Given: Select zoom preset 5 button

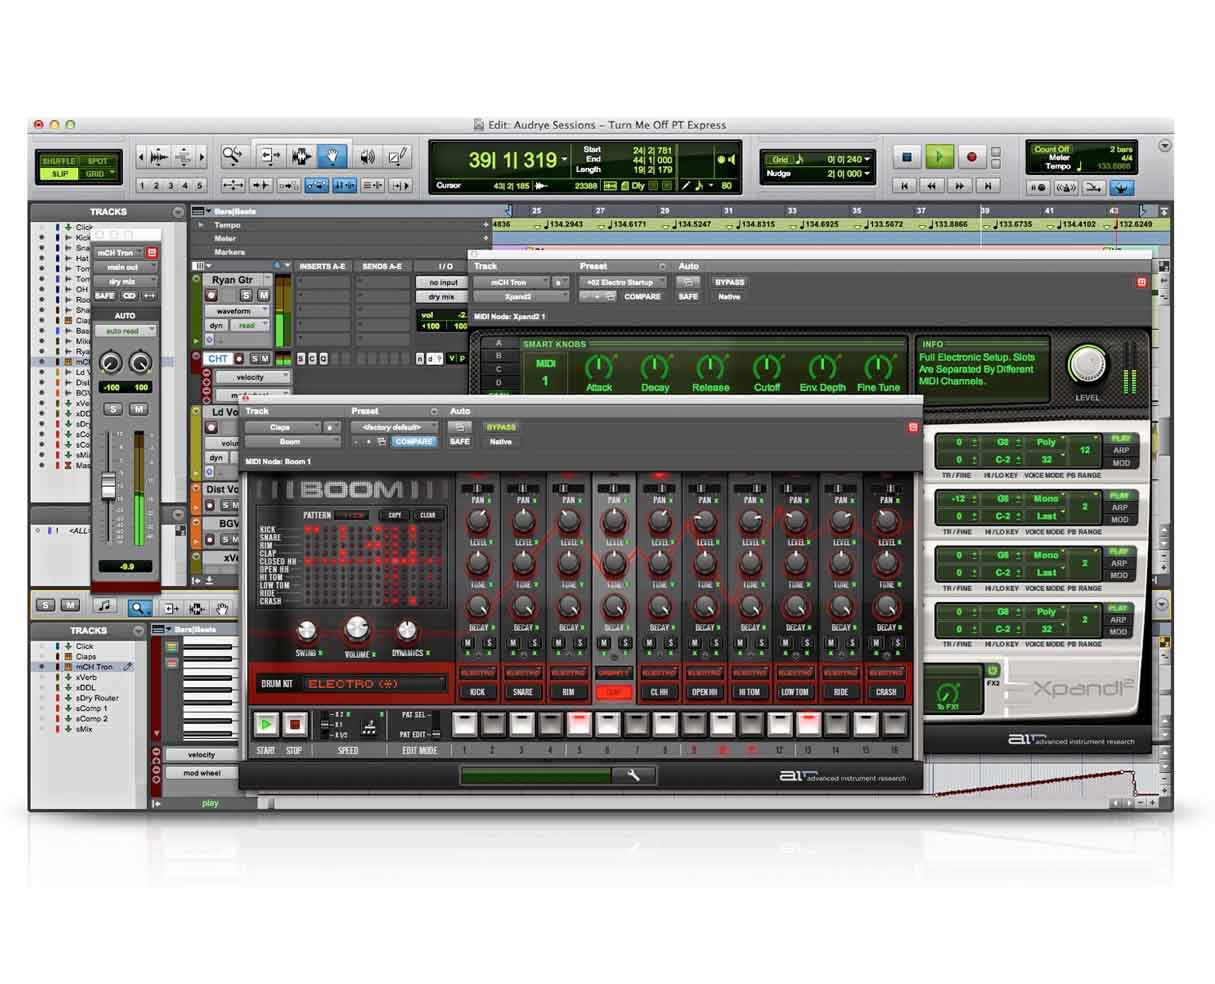Looking at the screenshot, I should [200, 185].
